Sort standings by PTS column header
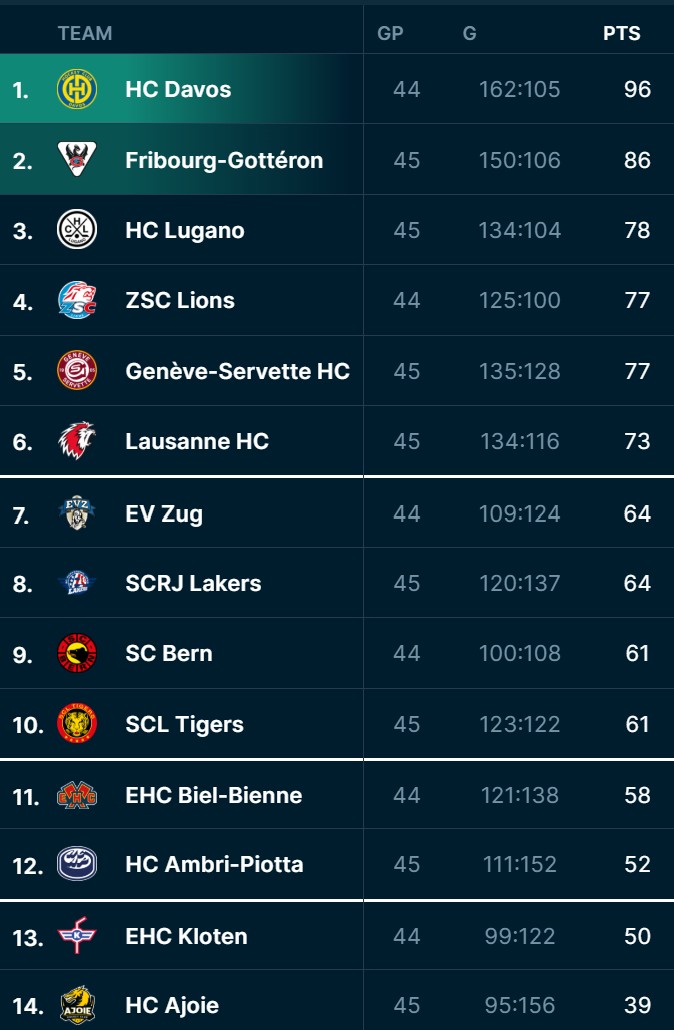Viewport: 674px width, 1030px height. [x=621, y=33]
